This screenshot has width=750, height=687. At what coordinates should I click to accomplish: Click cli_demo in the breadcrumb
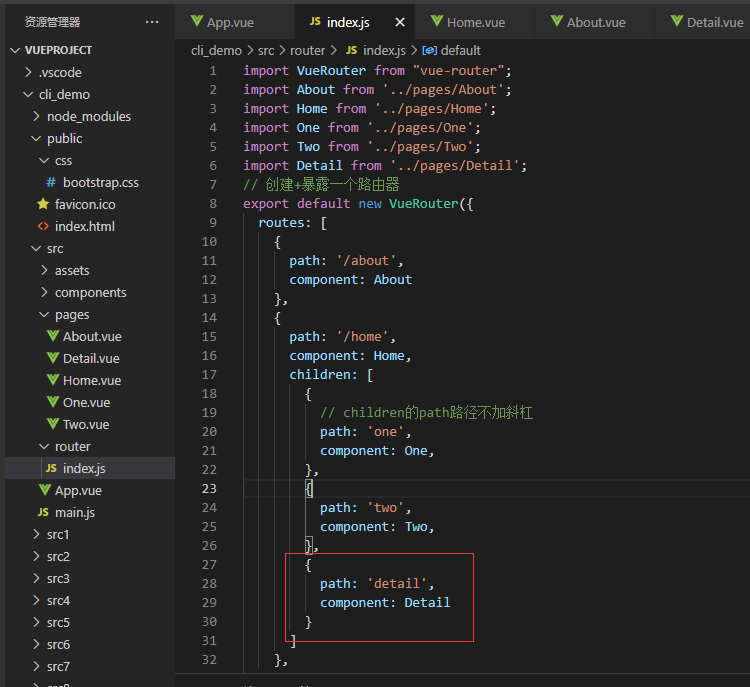pyautogui.click(x=216, y=50)
